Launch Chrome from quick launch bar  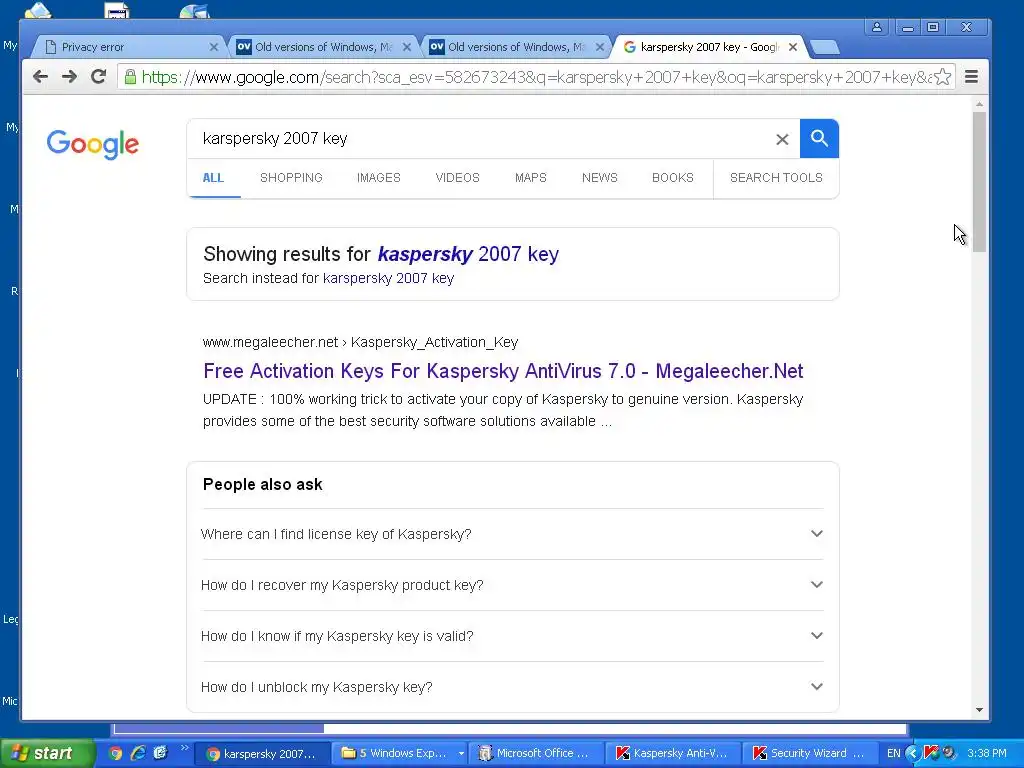(116, 753)
